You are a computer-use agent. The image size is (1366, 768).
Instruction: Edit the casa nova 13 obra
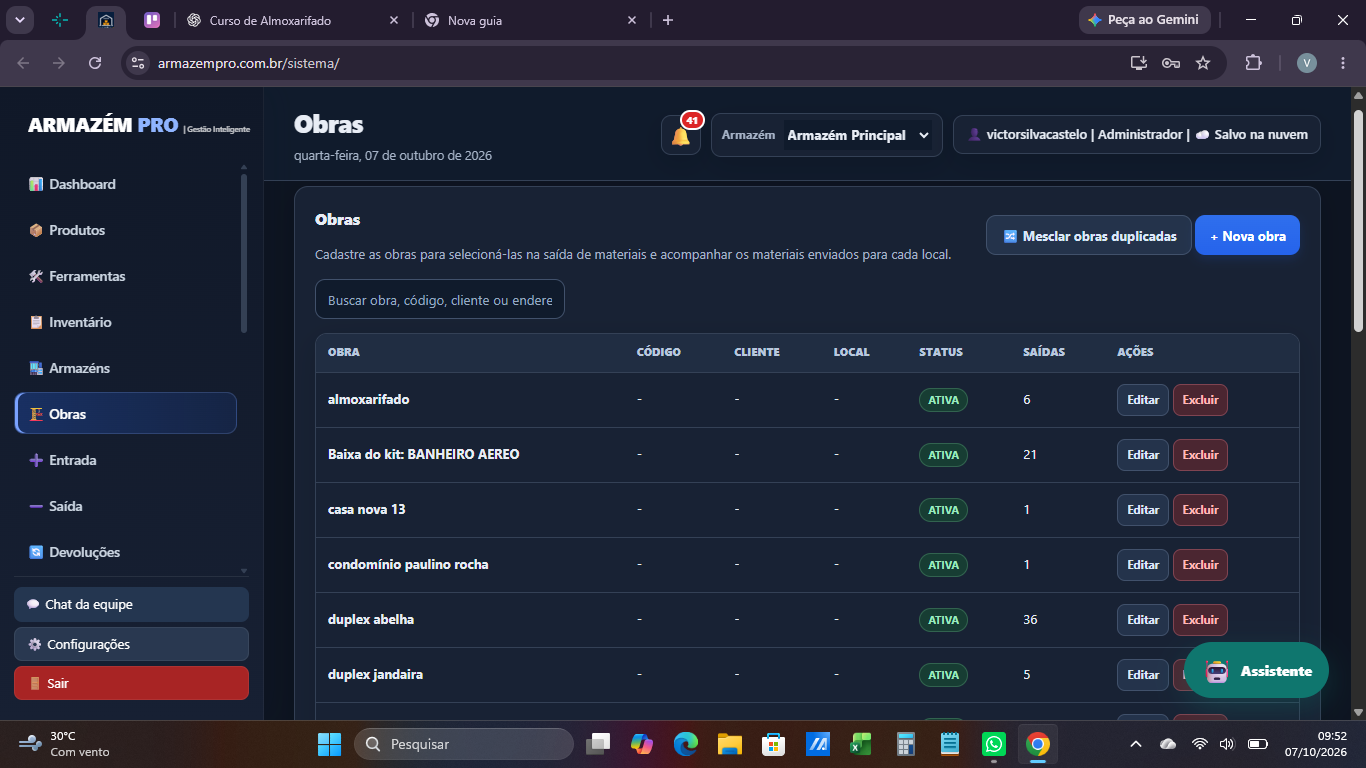click(x=1143, y=510)
